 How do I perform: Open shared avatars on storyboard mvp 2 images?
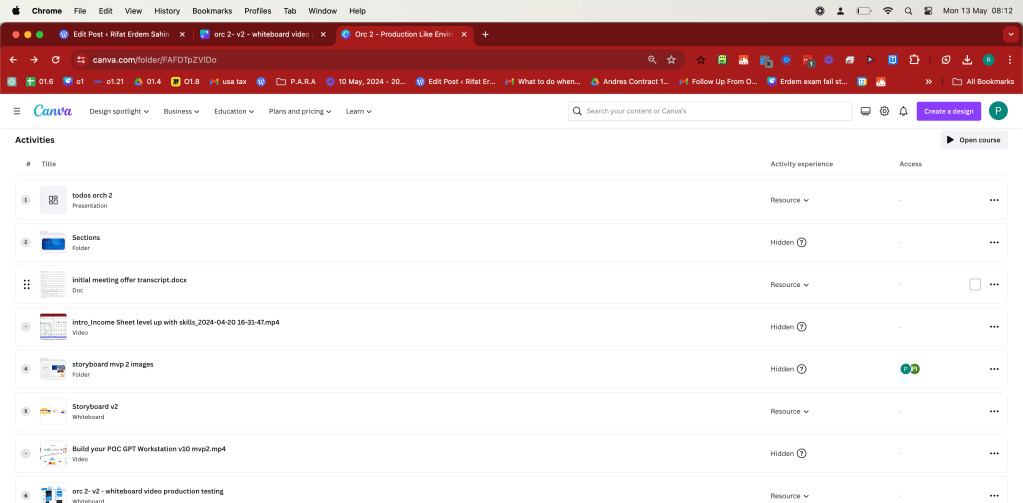pos(910,369)
